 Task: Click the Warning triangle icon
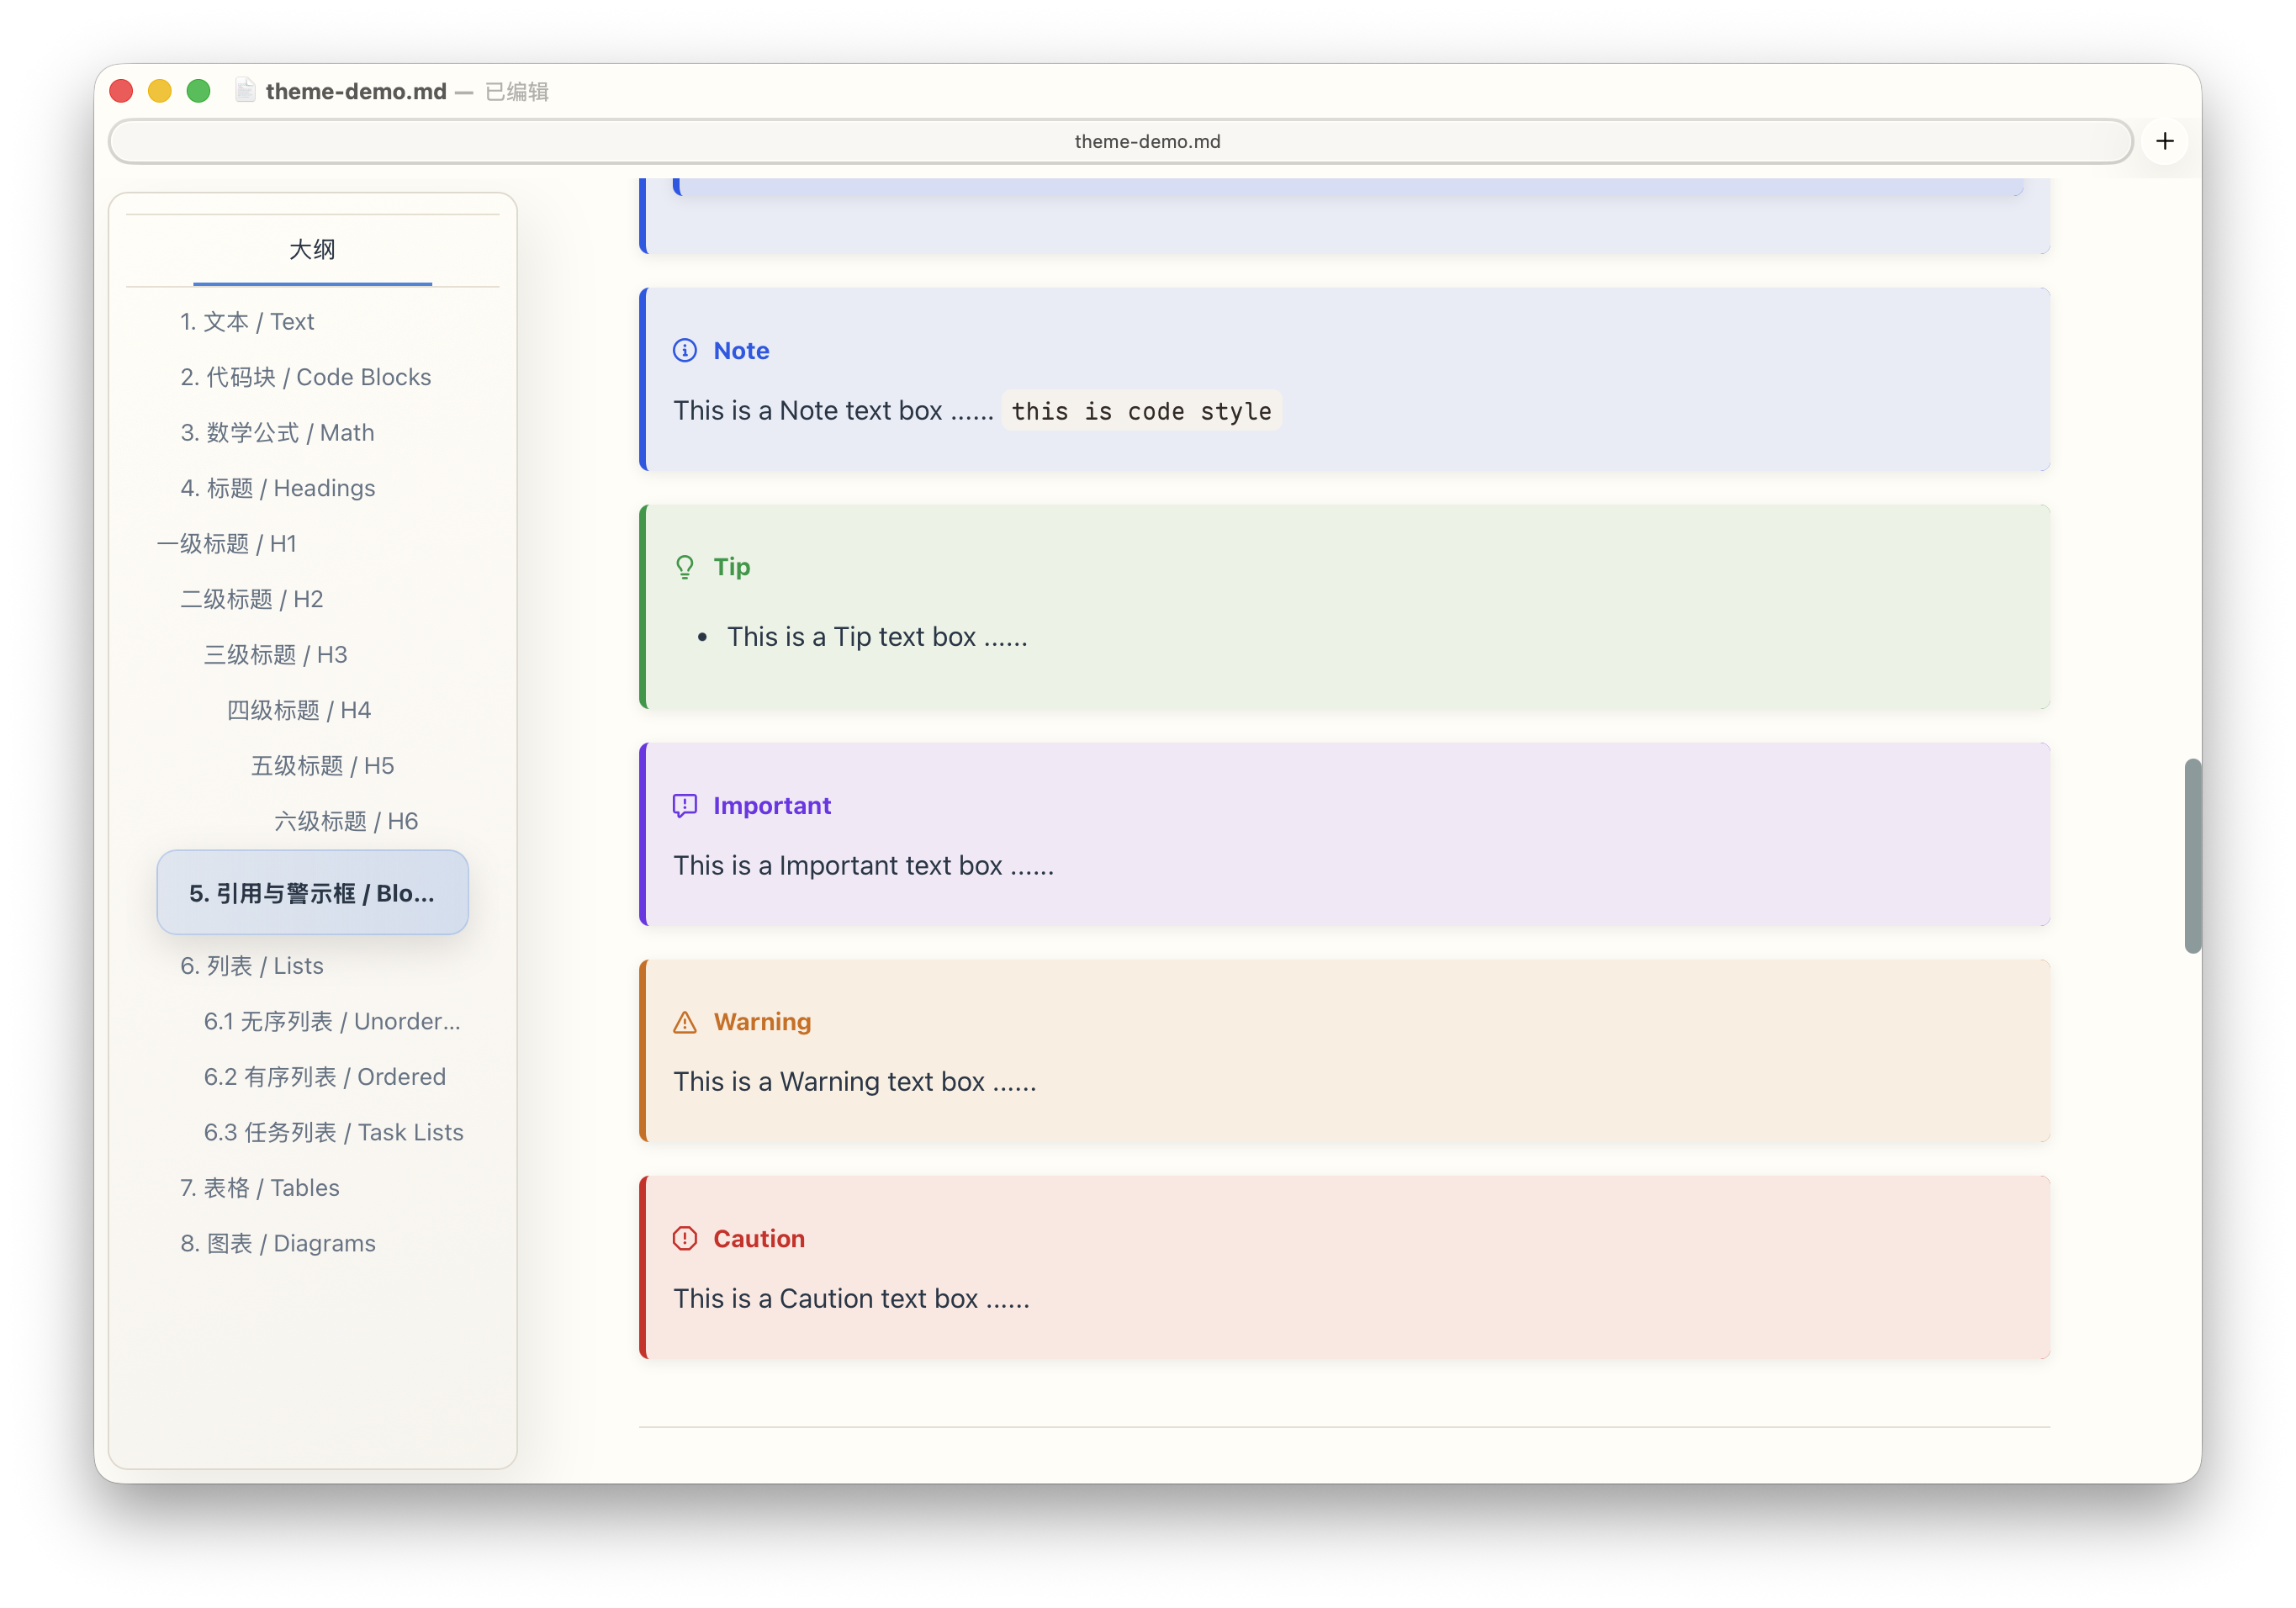coord(684,1022)
